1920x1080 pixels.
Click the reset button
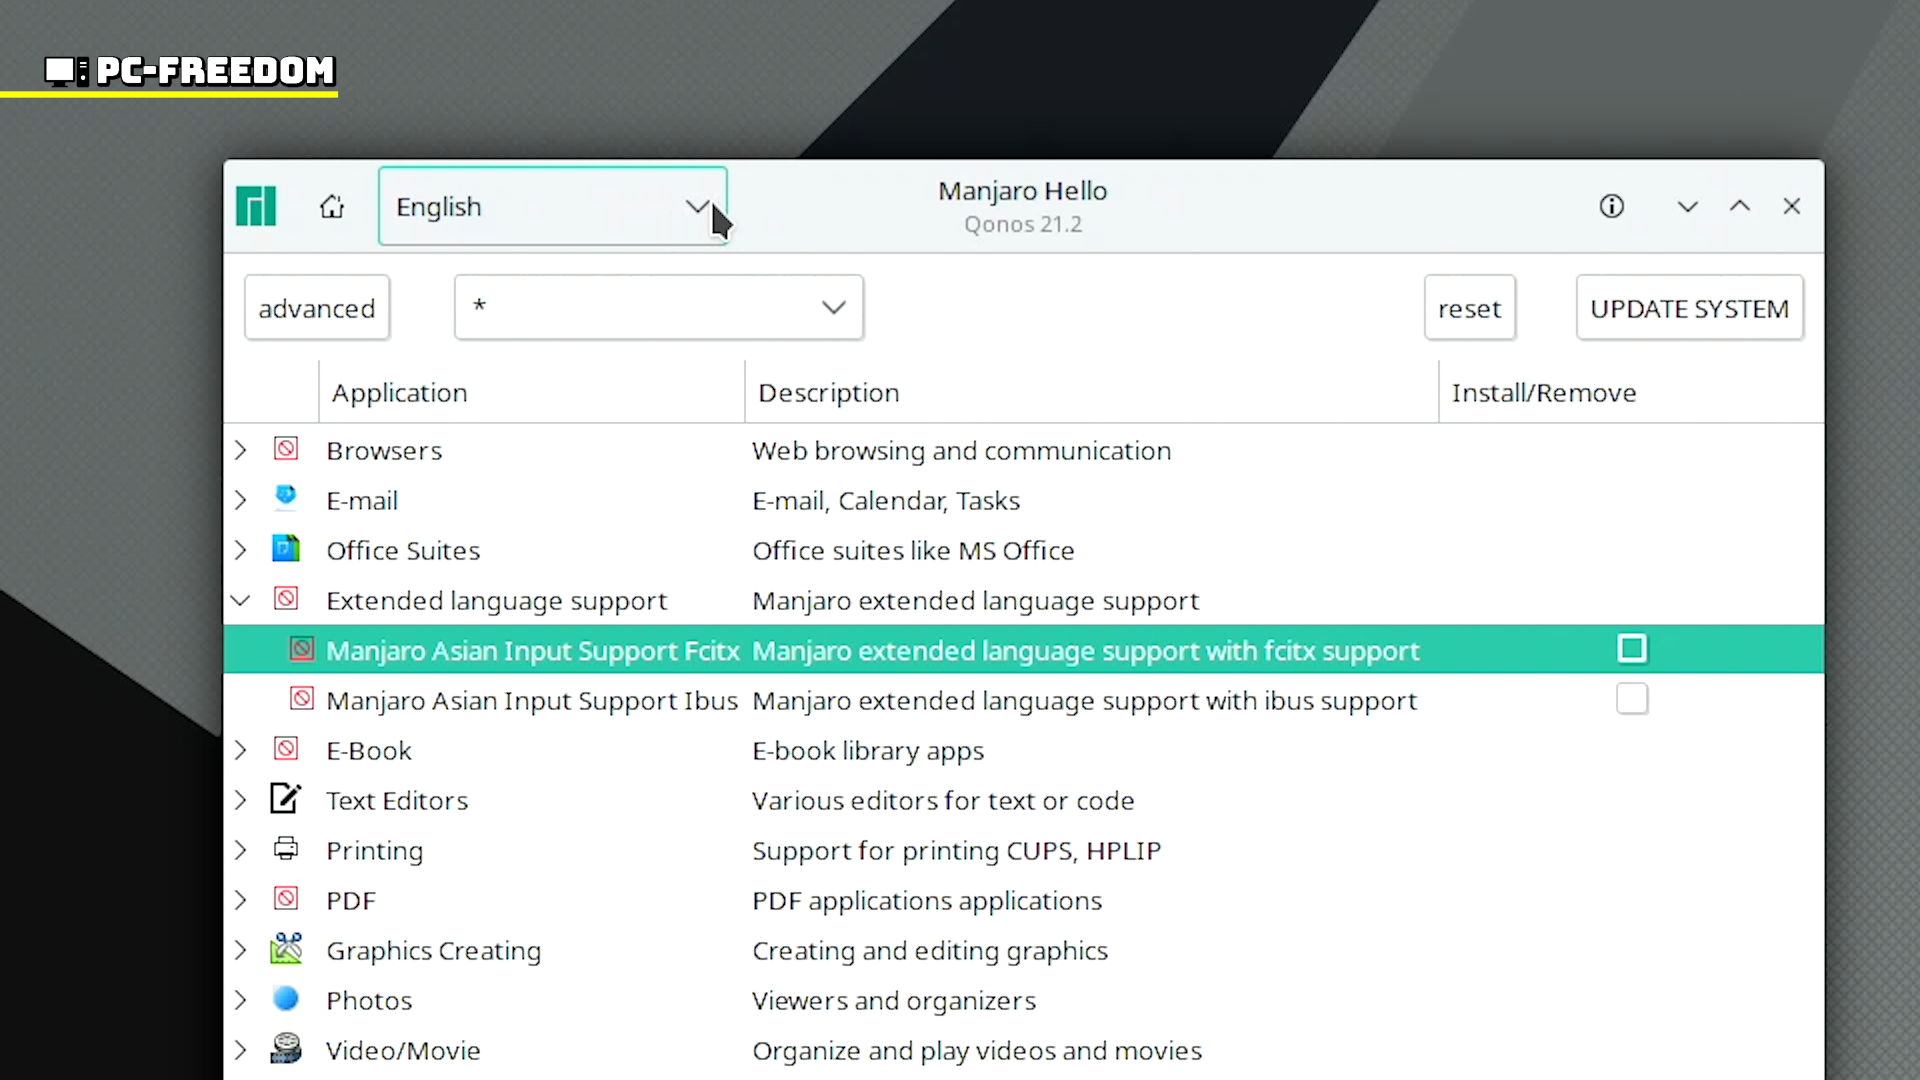[1469, 308]
